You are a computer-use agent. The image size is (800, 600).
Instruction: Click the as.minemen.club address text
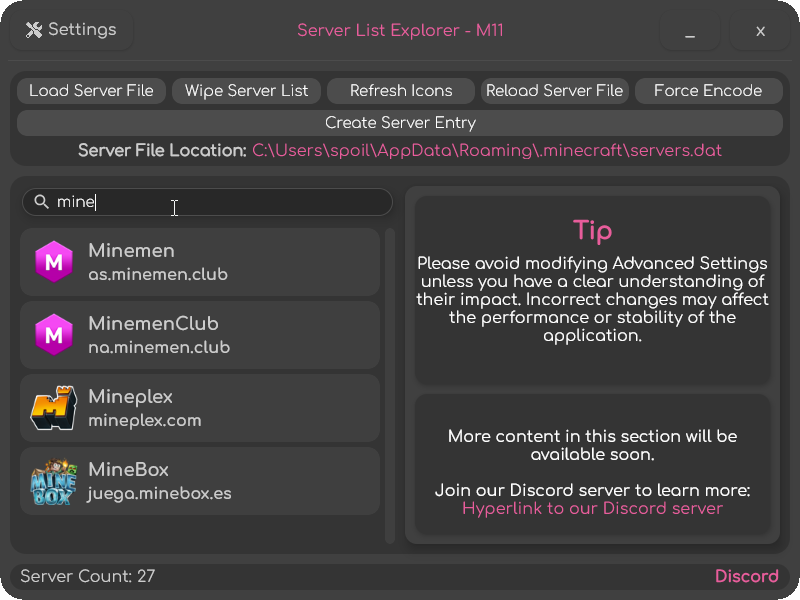158,274
